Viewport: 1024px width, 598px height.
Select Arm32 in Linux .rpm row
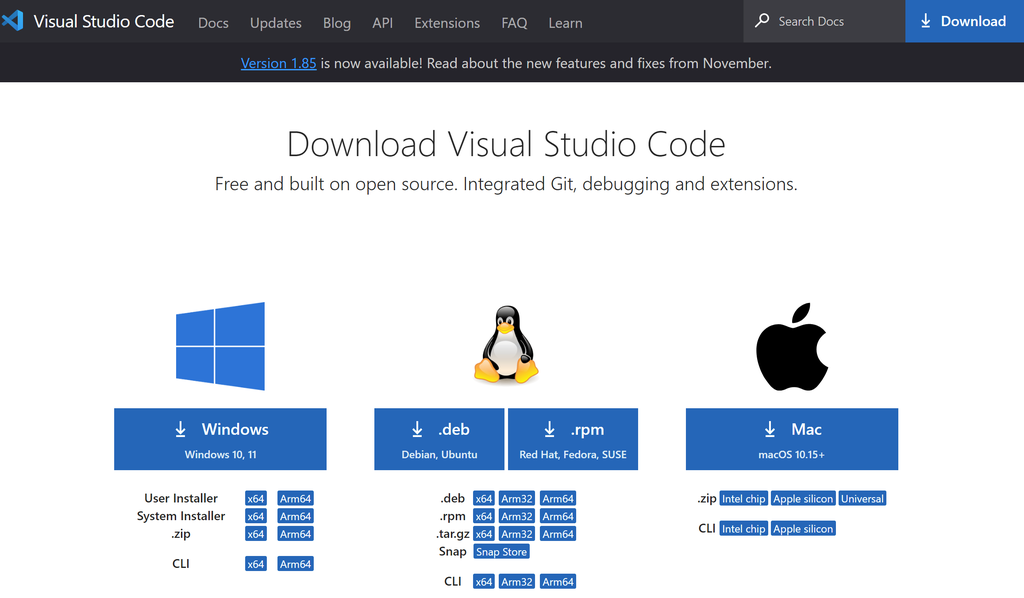pyautogui.click(x=517, y=516)
